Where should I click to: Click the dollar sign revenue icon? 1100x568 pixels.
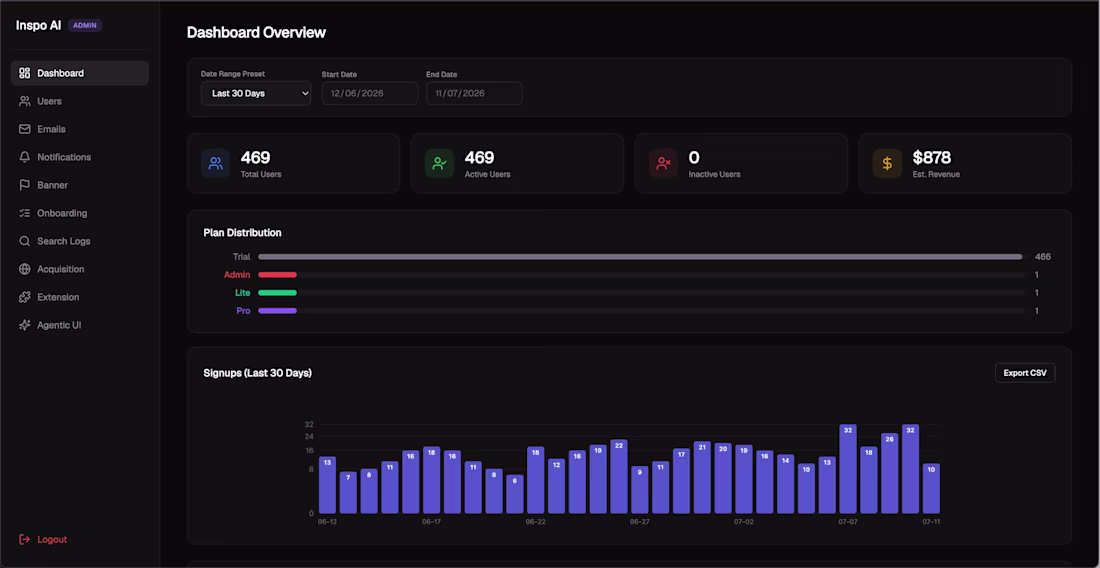(887, 163)
